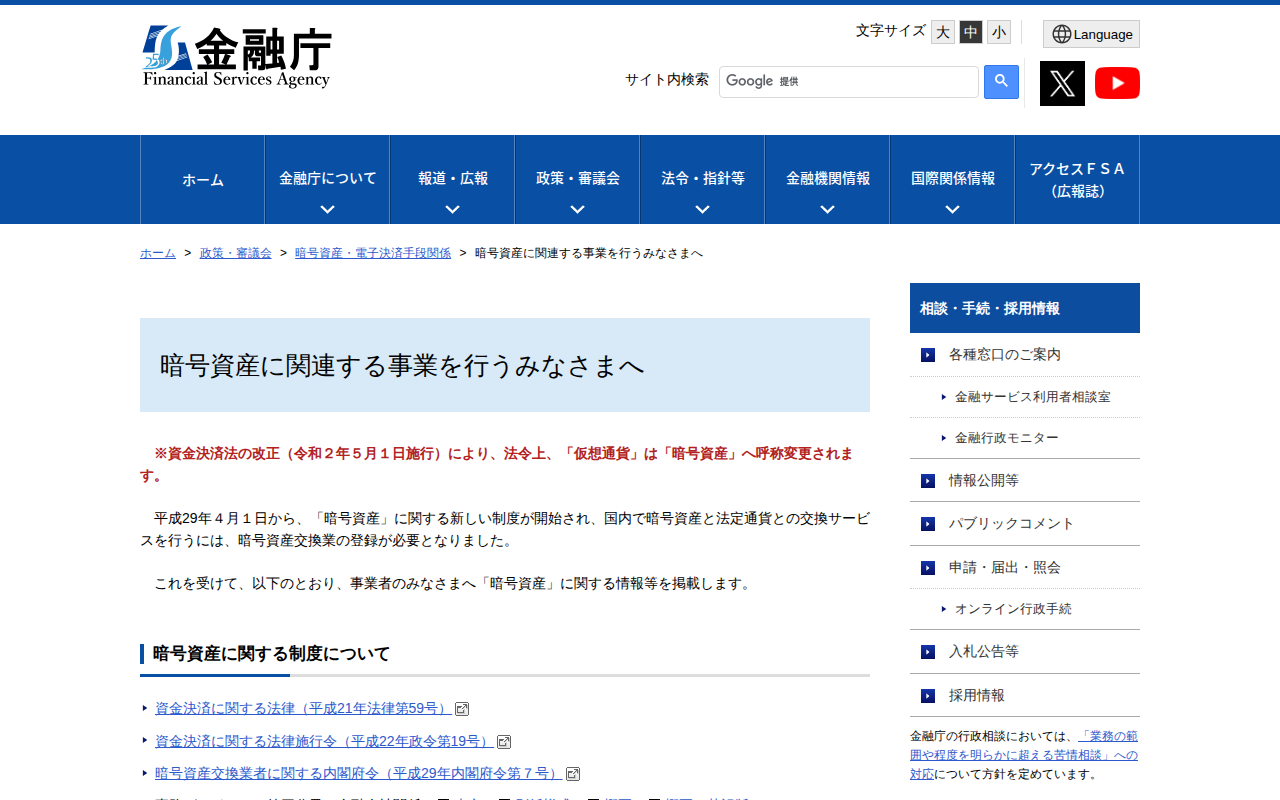Viewport: 1280px width, 800px height.
Task: Expand the 金融機関情報 navigation menu
Action: pos(827,179)
